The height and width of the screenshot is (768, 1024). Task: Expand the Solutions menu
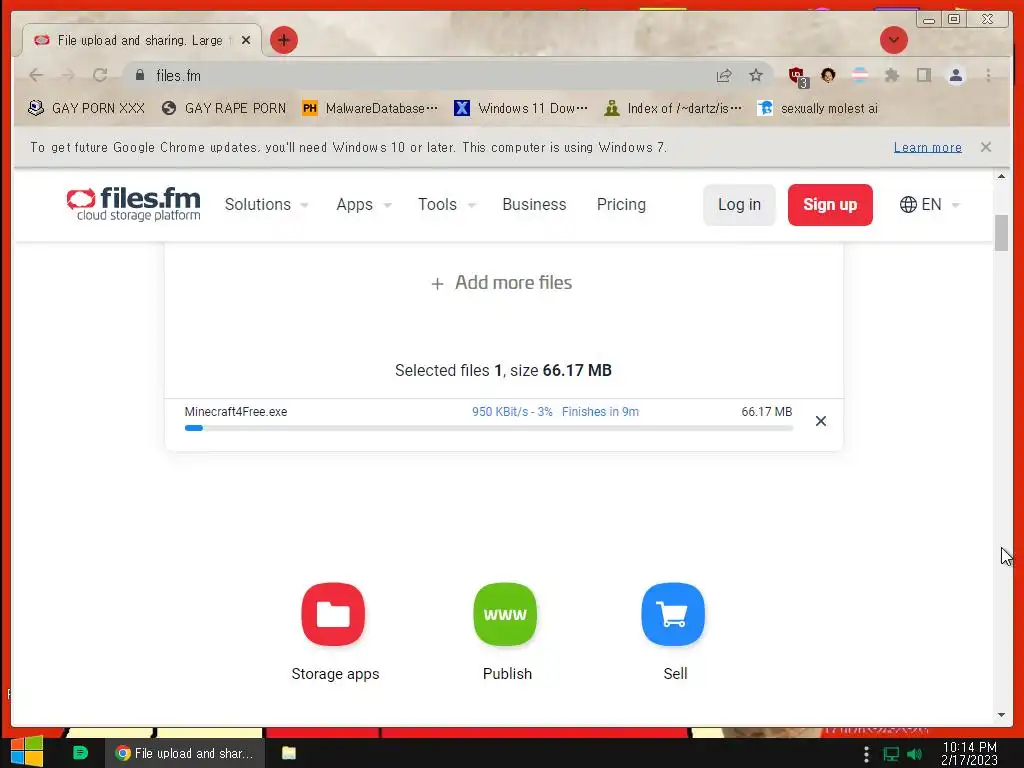point(266,204)
